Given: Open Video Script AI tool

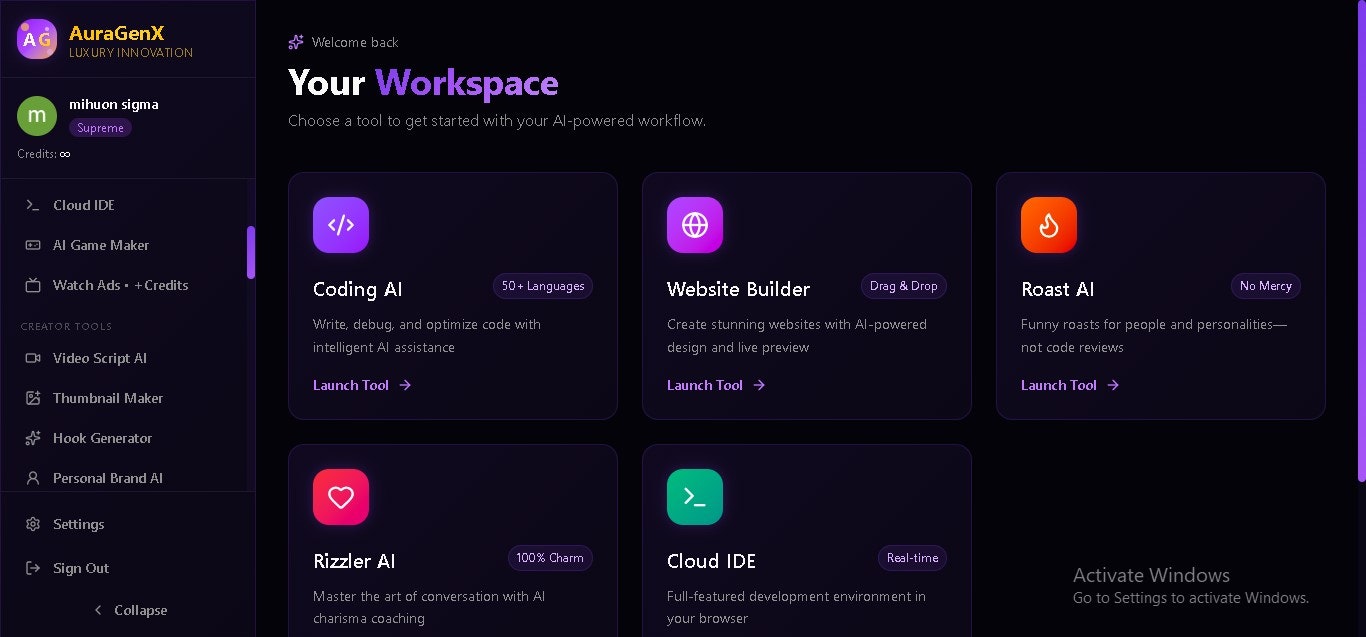Looking at the screenshot, I should click(x=124, y=358).
